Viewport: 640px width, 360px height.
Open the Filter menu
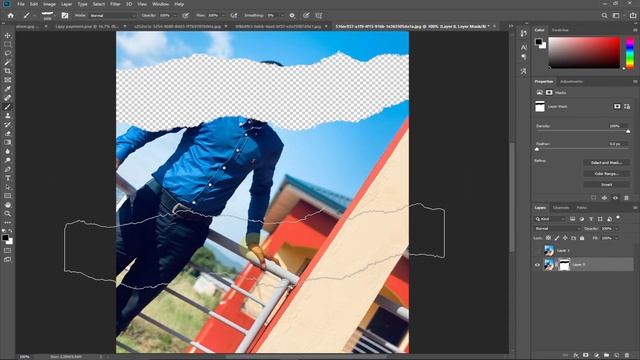pos(116,4)
